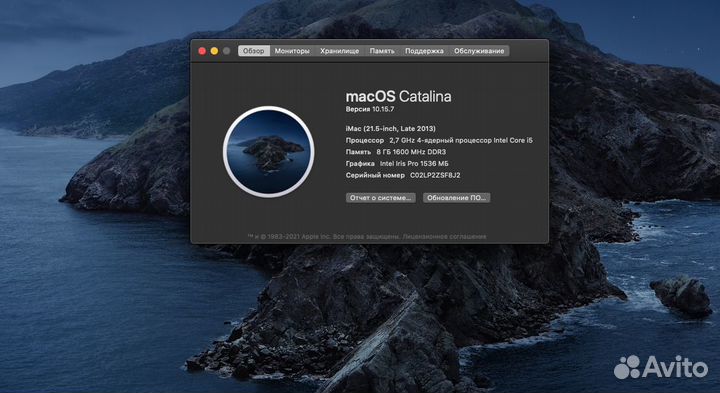Open Обновление ПО software update

coord(456,198)
